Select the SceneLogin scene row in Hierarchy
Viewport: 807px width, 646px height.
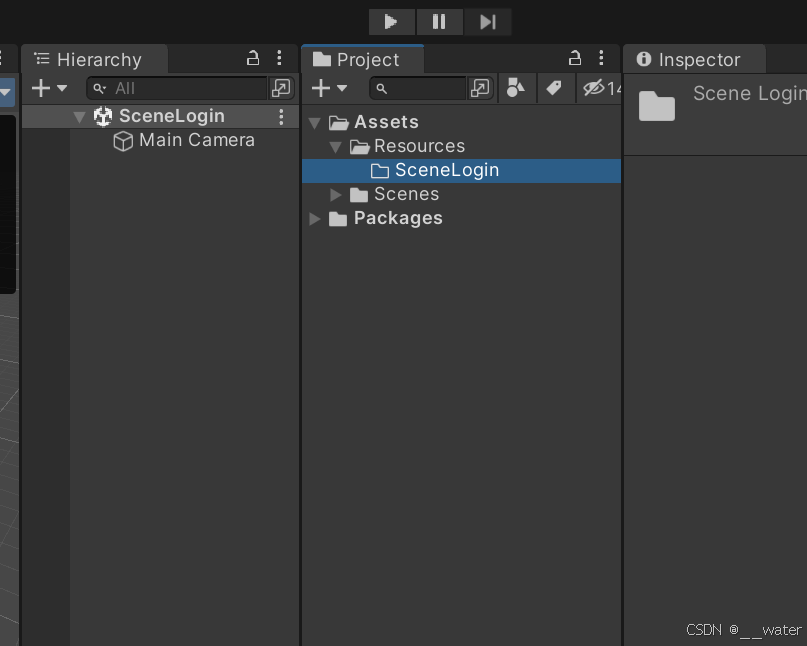coord(160,116)
